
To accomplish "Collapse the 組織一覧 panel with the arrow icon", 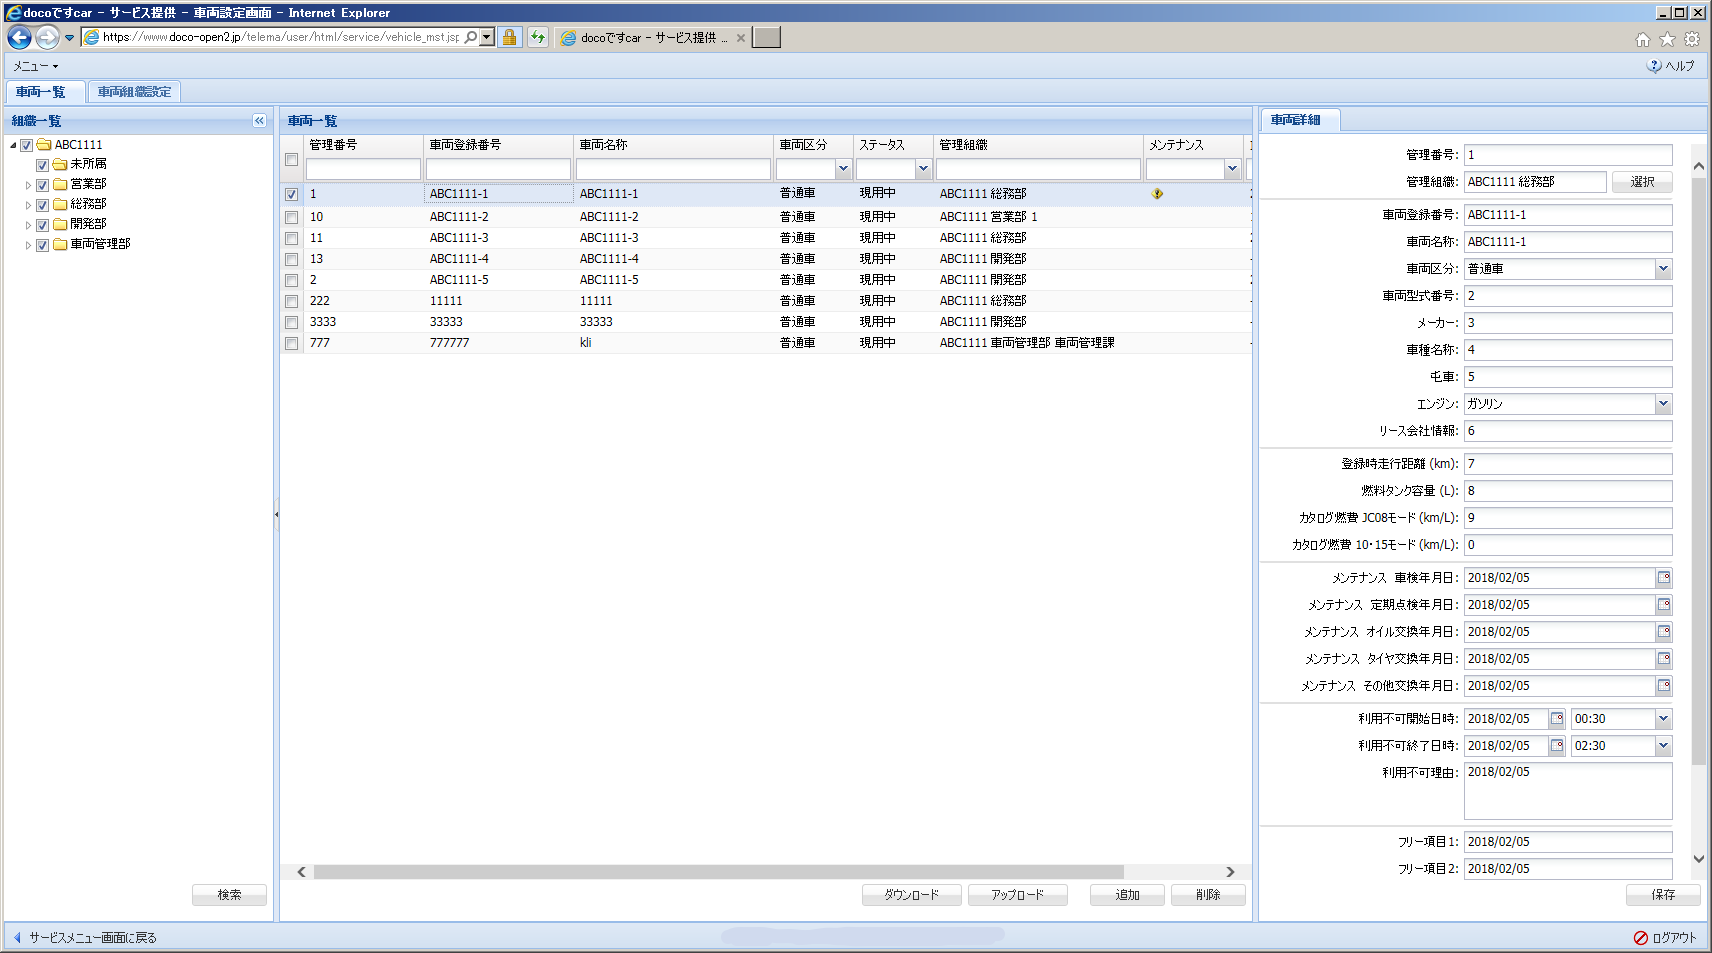I will point(259,121).
